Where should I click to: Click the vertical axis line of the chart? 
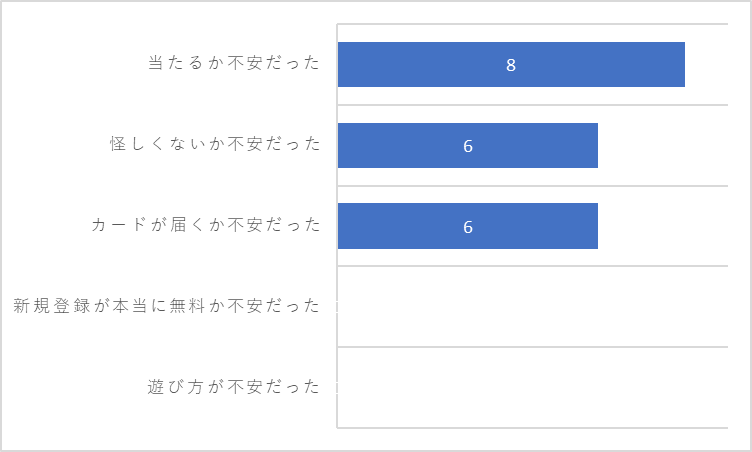[337, 226]
